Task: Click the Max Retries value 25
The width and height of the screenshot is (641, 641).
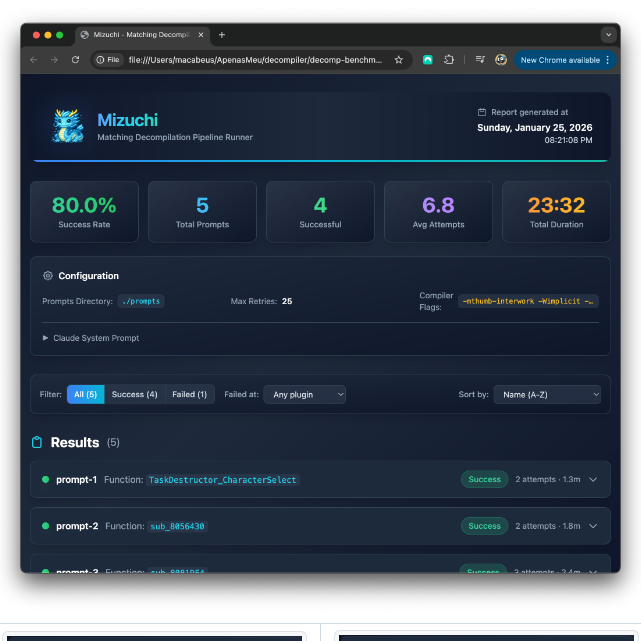Action: (x=287, y=301)
